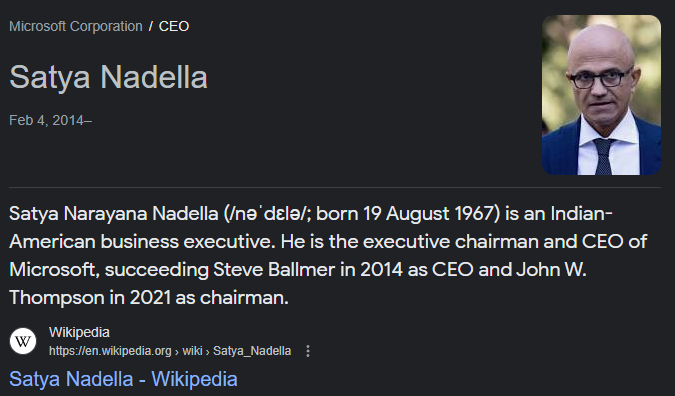Click the slash separator between Microsoft Corporation and CEO

click(x=151, y=26)
